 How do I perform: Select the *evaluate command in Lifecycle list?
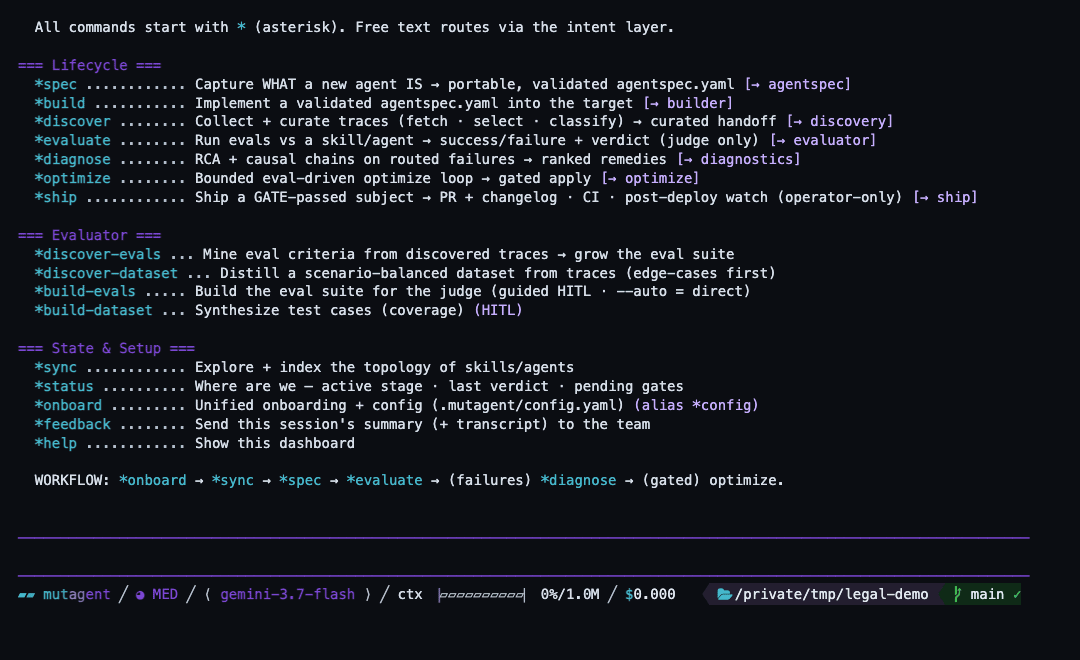coord(72,141)
